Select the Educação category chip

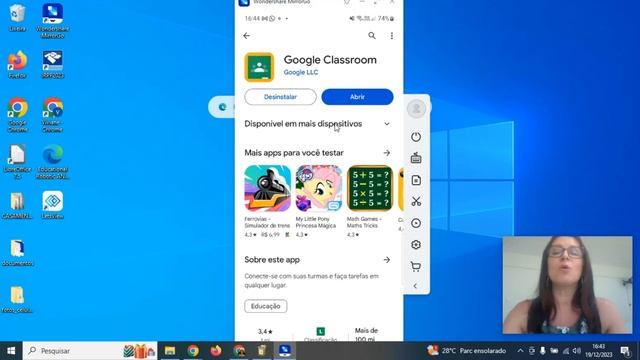pos(266,306)
